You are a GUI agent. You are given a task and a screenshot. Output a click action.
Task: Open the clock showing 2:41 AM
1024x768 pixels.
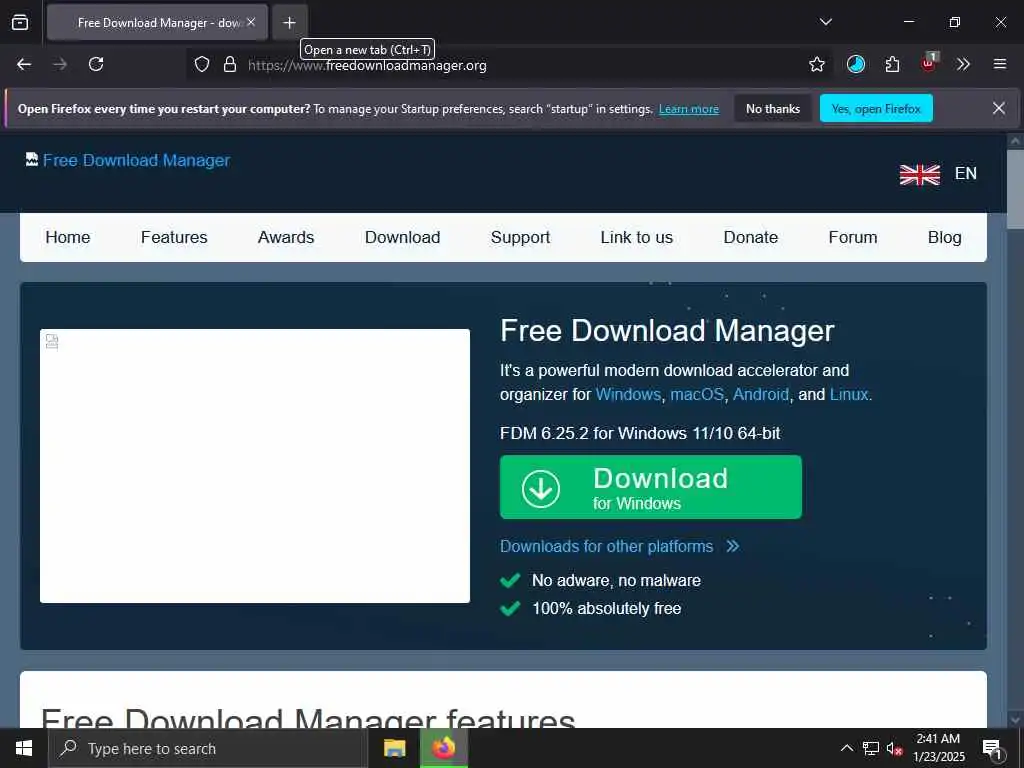pyautogui.click(x=938, y=748)
